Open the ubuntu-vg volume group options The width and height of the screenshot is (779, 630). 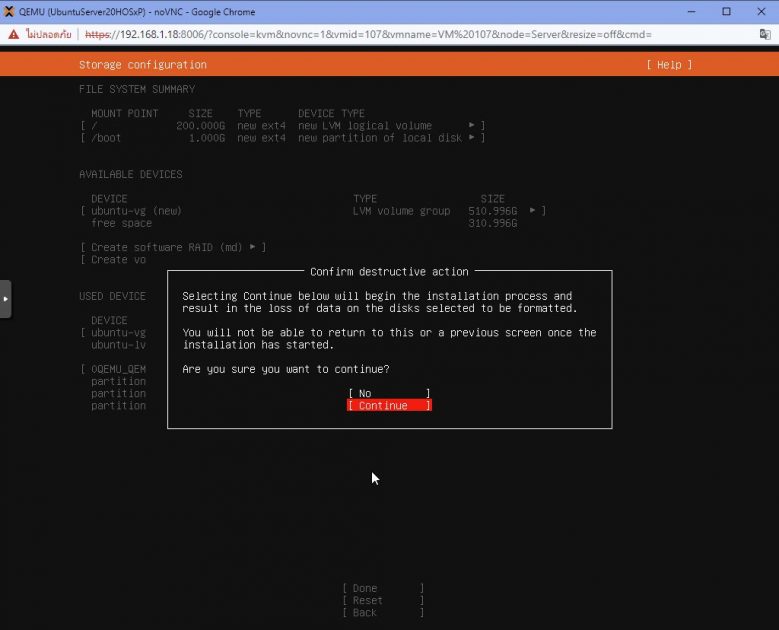point(313,211)
